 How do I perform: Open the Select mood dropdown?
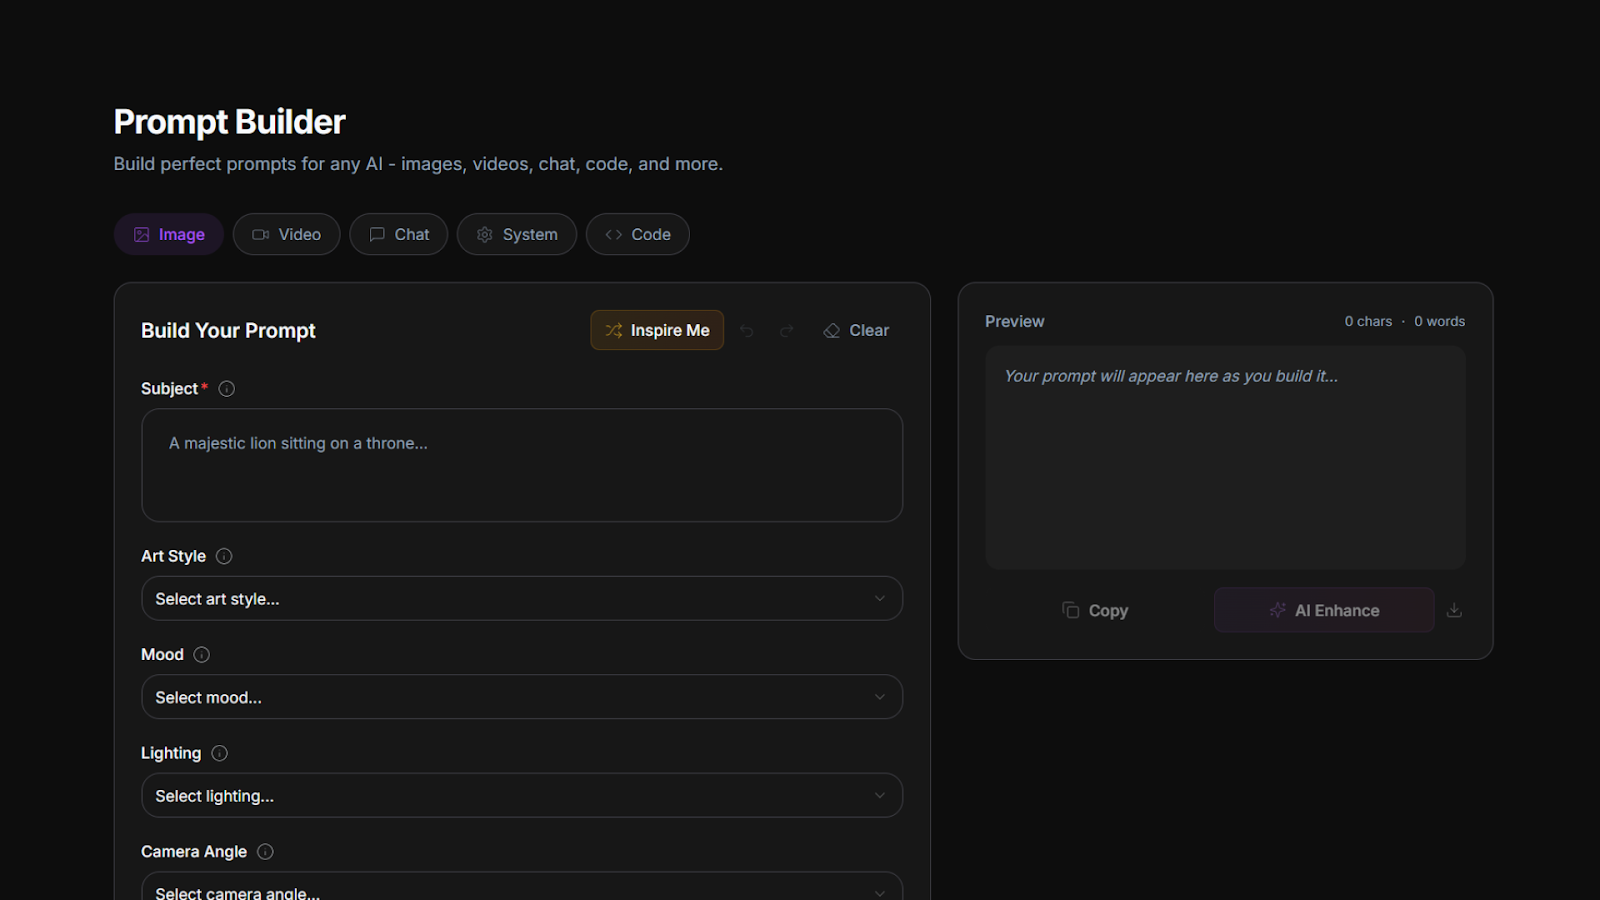[522, 697]
